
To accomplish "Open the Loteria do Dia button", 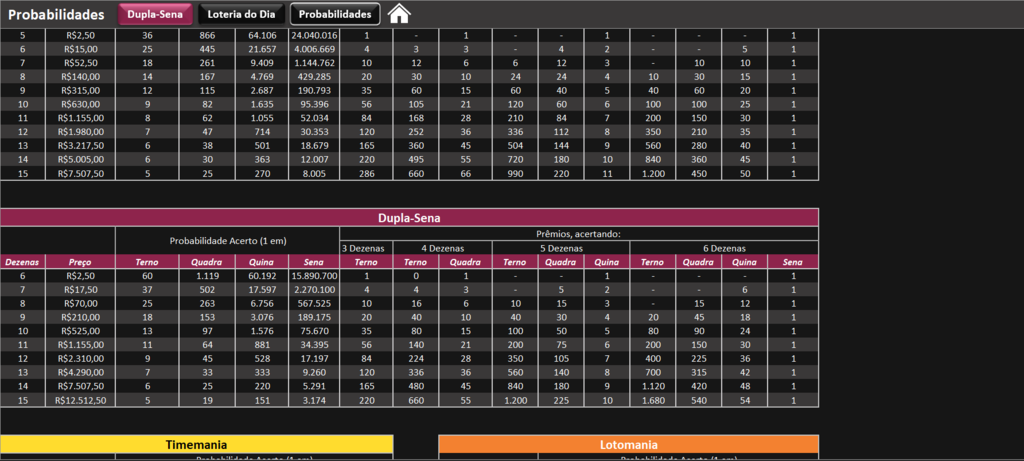I will click(242, 14).
